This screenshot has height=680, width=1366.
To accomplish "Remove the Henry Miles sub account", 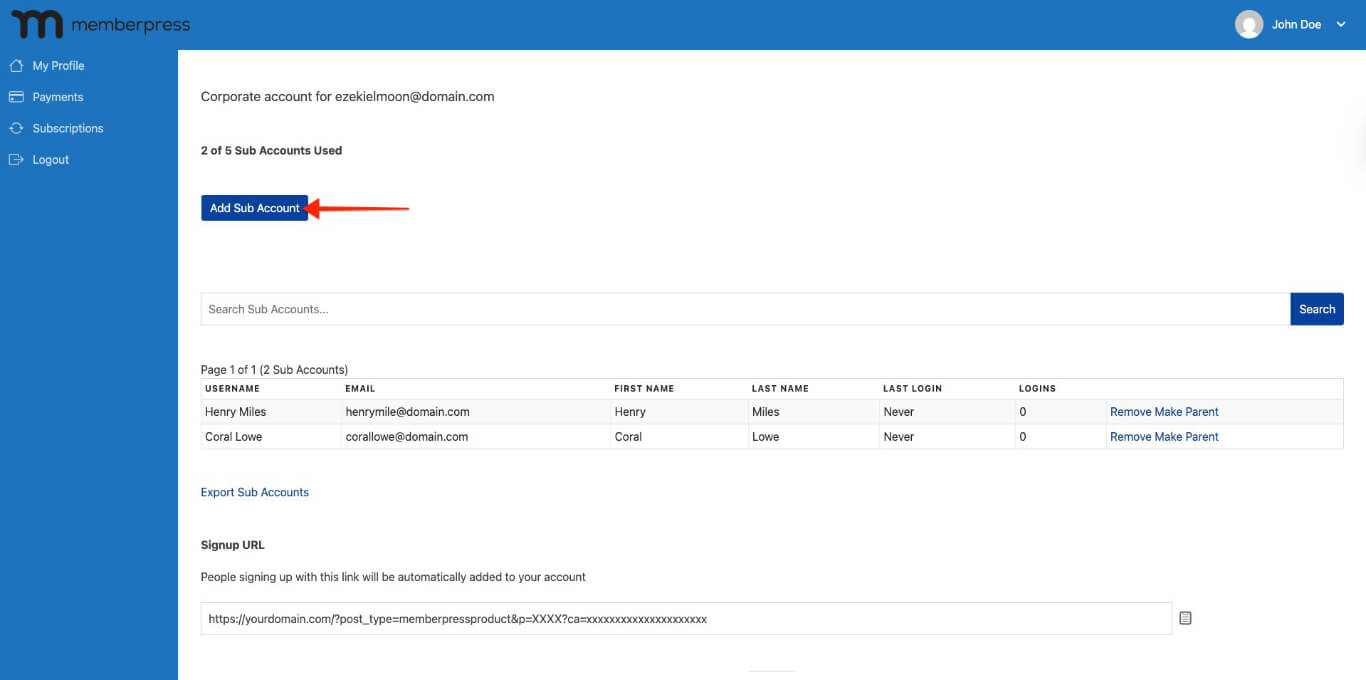I will pyautogui.click(x=1130, y=412).
